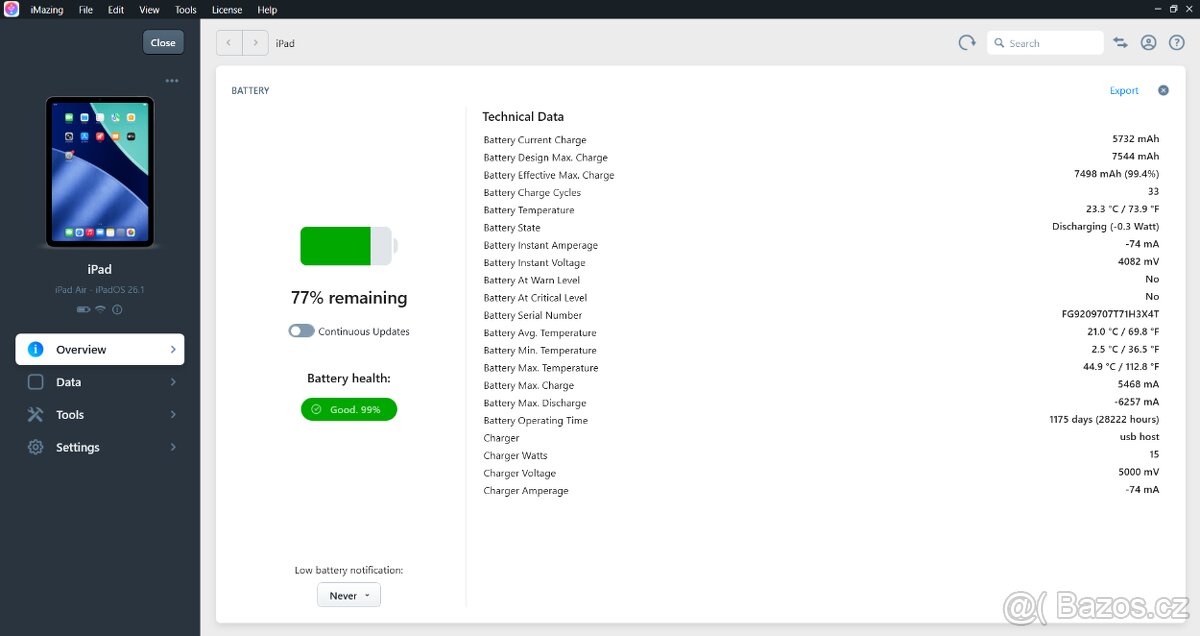Click the help question mark icon
The width and height of the screenshot is (1200, 636).
coord(1176,43)
